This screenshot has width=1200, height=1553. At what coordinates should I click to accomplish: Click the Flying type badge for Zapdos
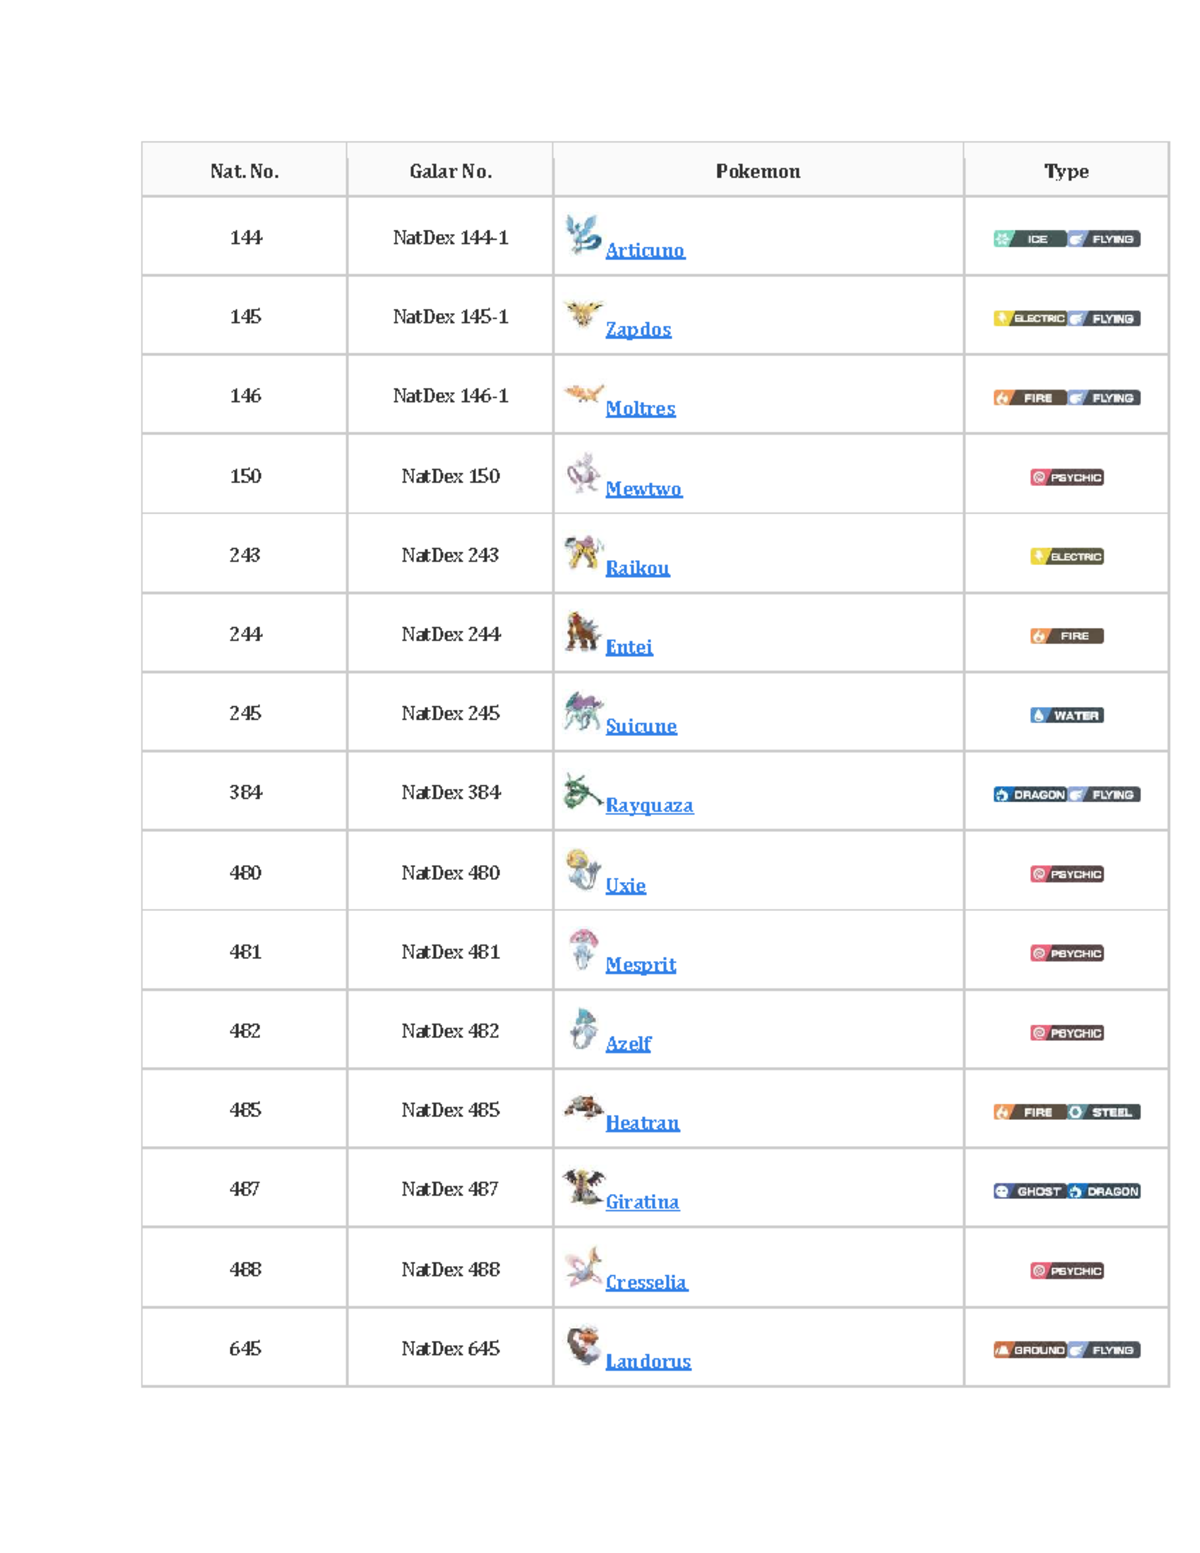pyautogui.click(x=1104, y=318)
